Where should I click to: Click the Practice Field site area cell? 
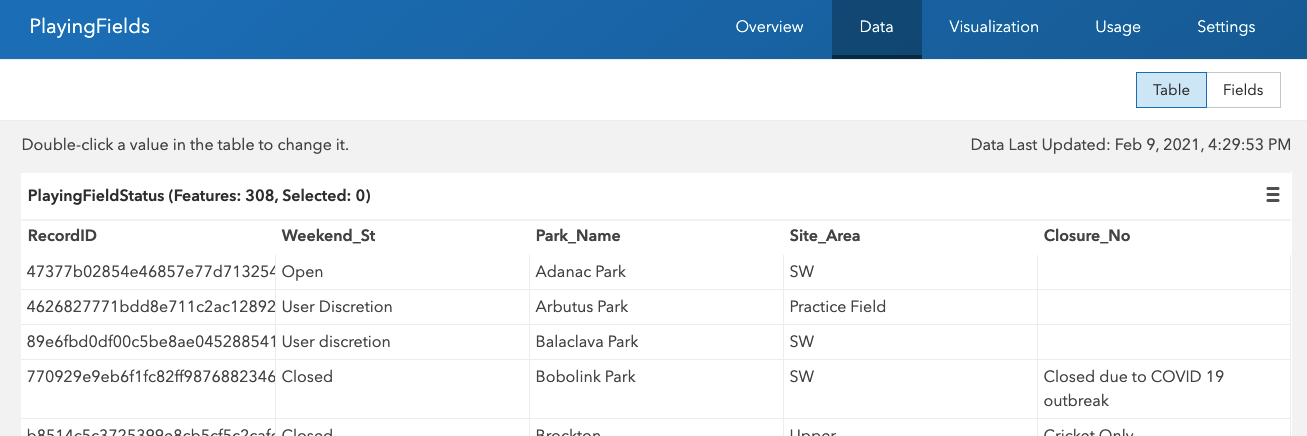(x=911, y=307)
